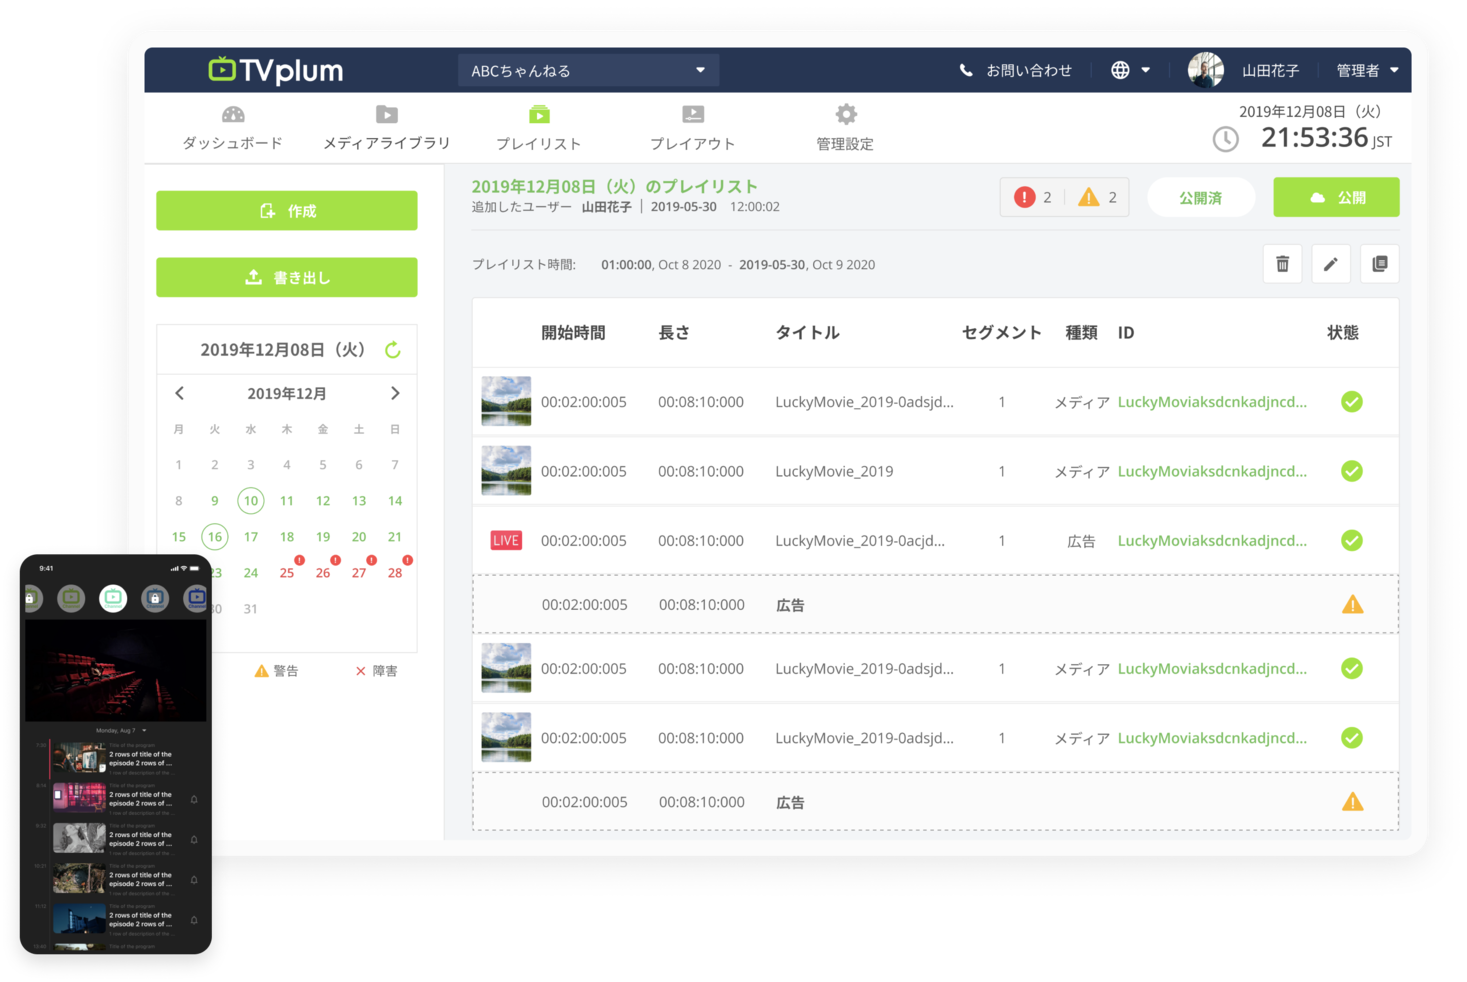The image size is (1467, 982).
Task: Open the LuckyMoviaksdcnkadjncd ID link
Action: pos(1212,401)
